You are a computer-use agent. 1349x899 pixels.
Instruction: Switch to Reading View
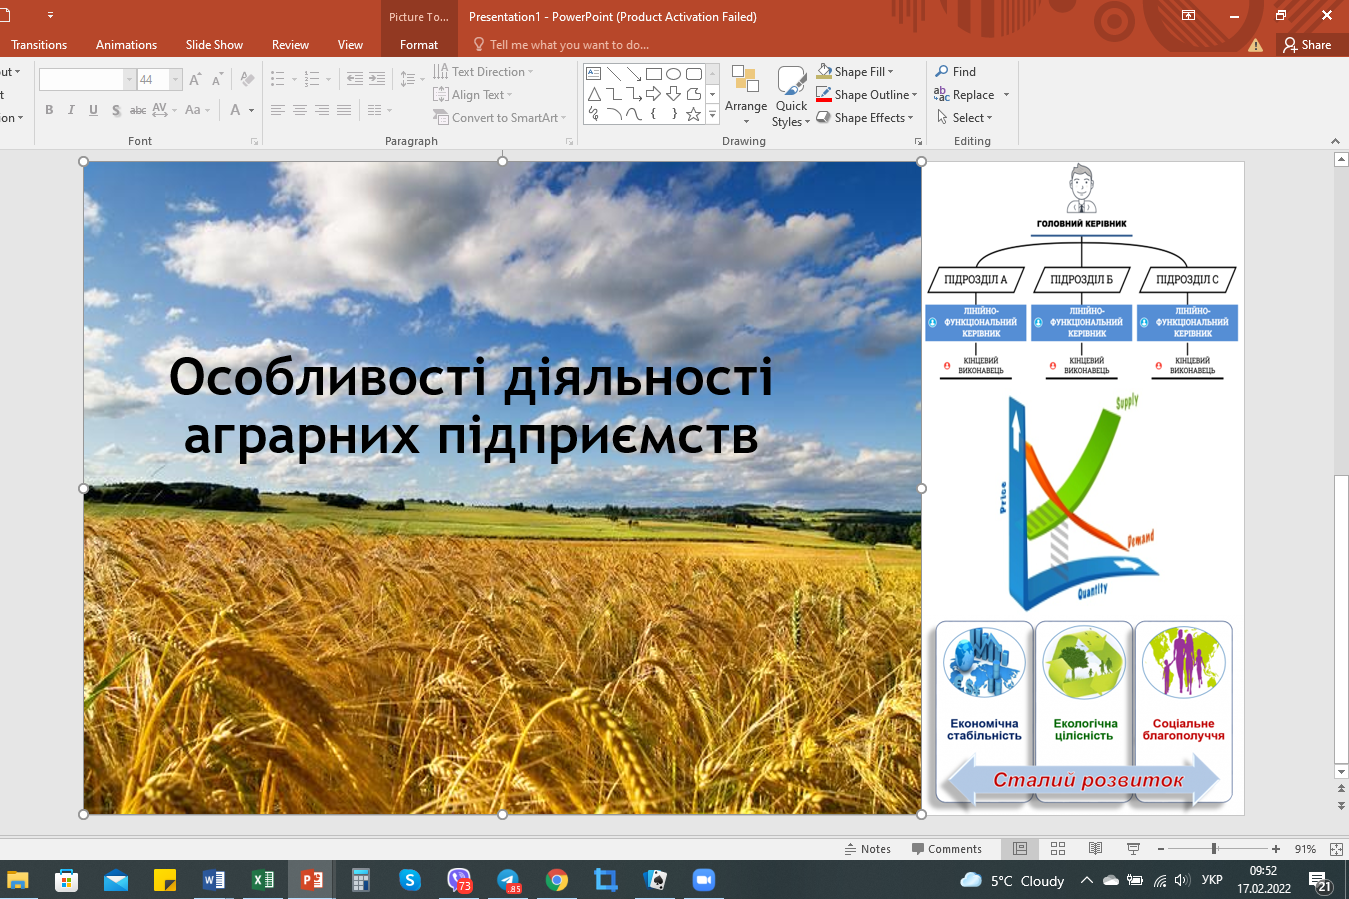1096,849
